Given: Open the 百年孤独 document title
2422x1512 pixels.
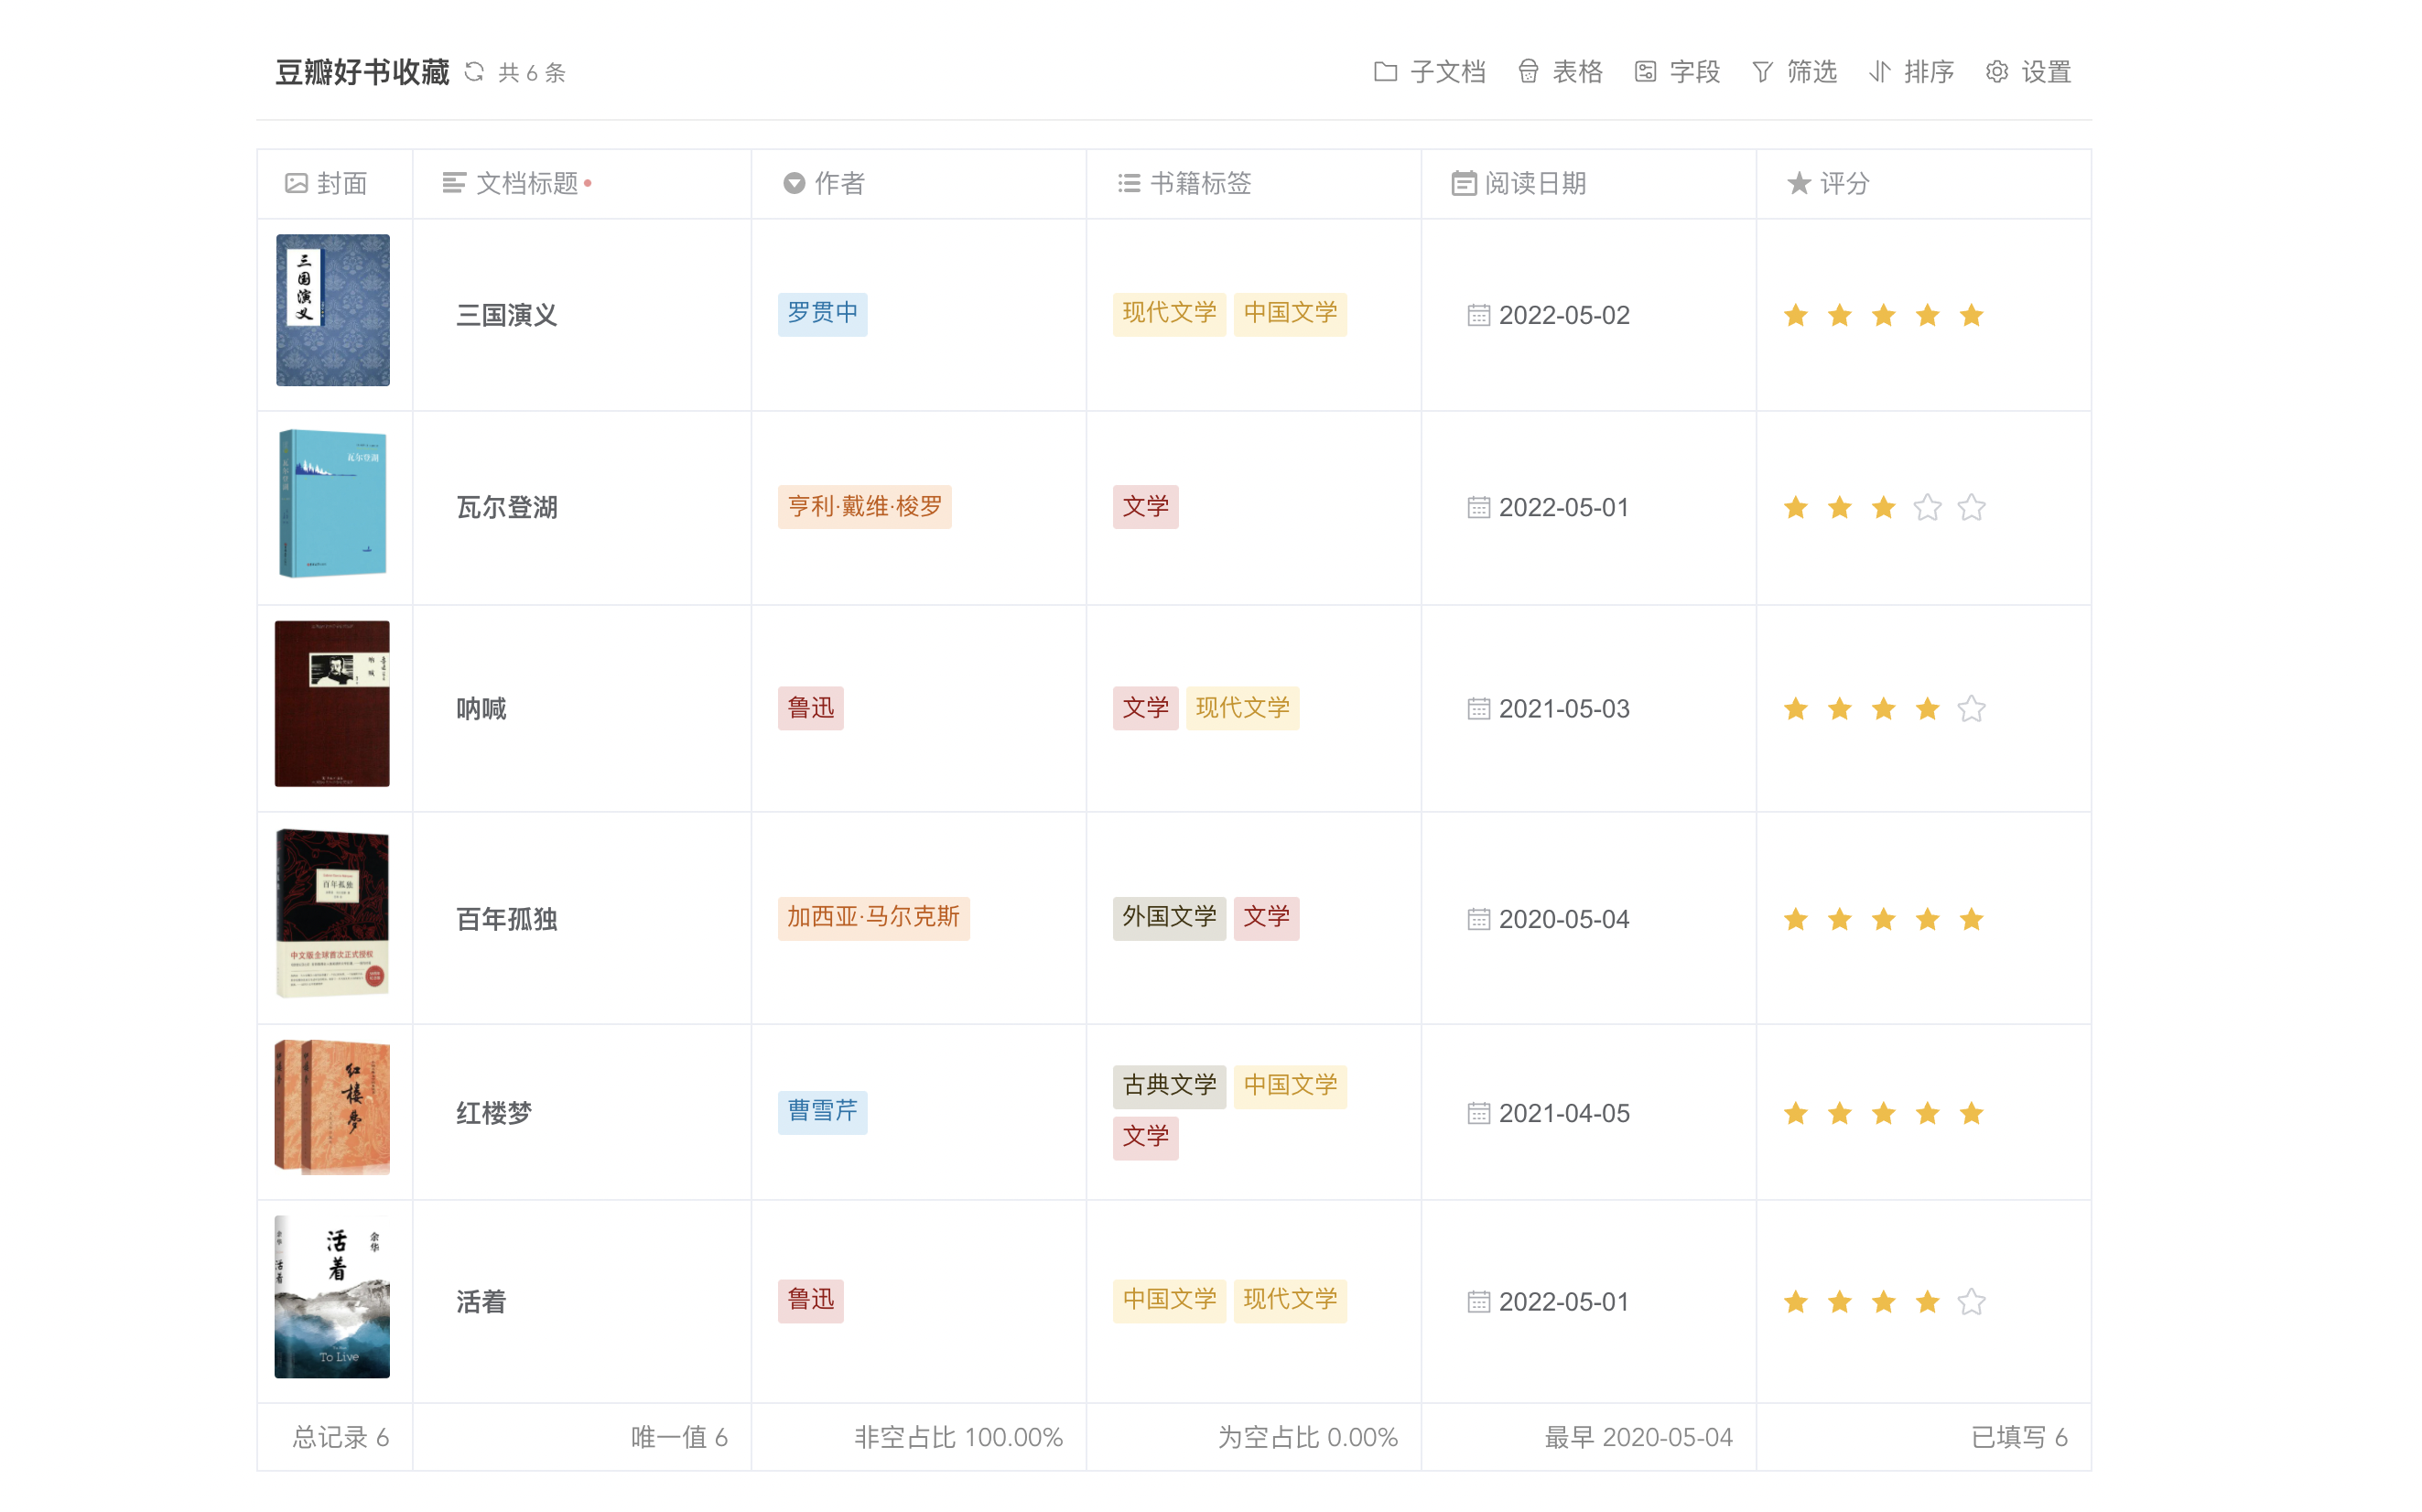Looking at the screenshot, I should pos(506,919).
